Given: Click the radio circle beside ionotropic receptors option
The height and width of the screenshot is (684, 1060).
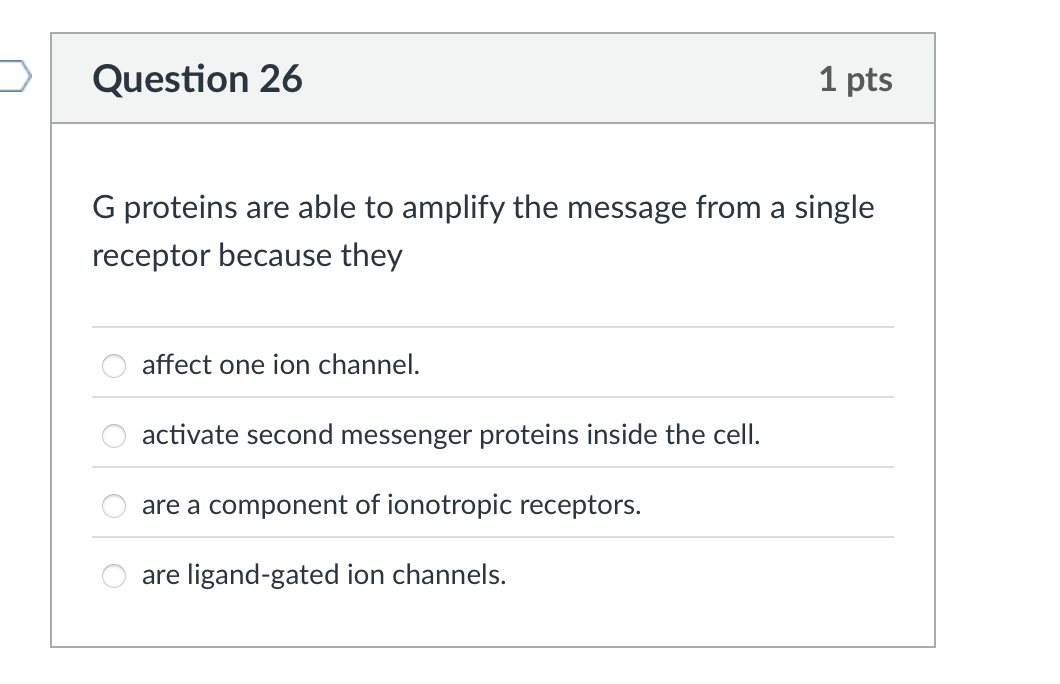Looking at the screenshot, I should coord(113,506).
